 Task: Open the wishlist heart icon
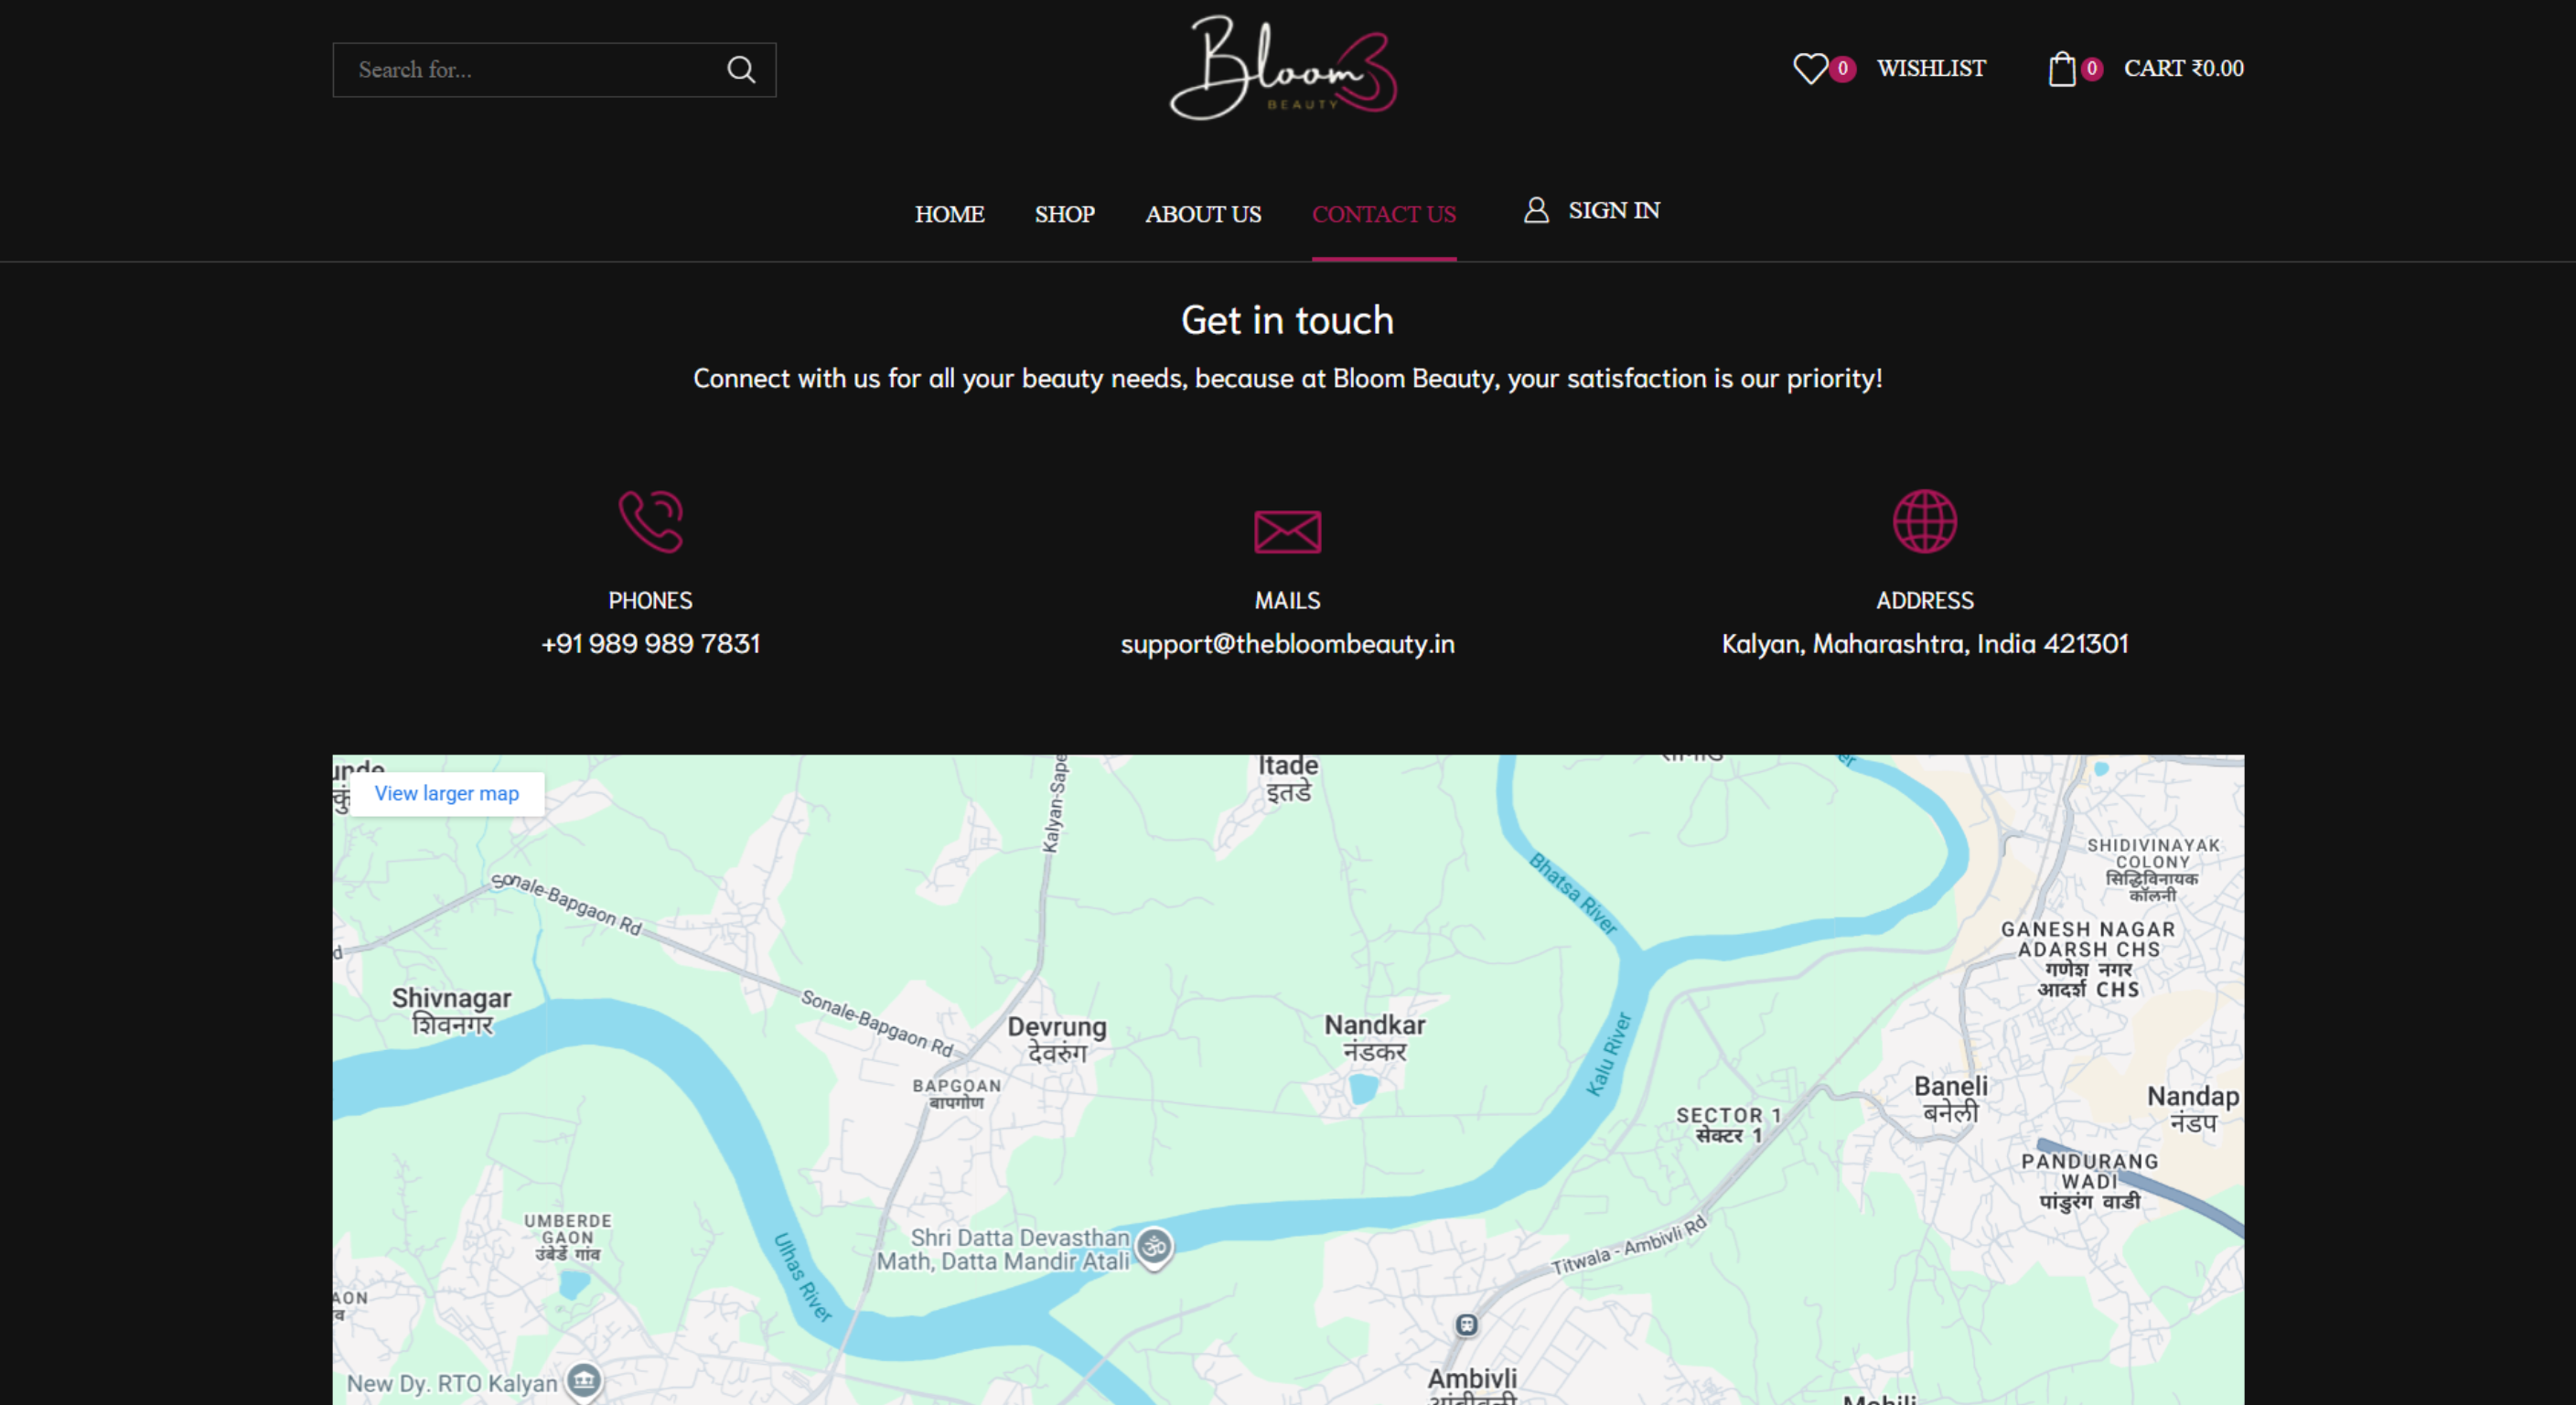pyautogui.click(x=1810, y=69)
